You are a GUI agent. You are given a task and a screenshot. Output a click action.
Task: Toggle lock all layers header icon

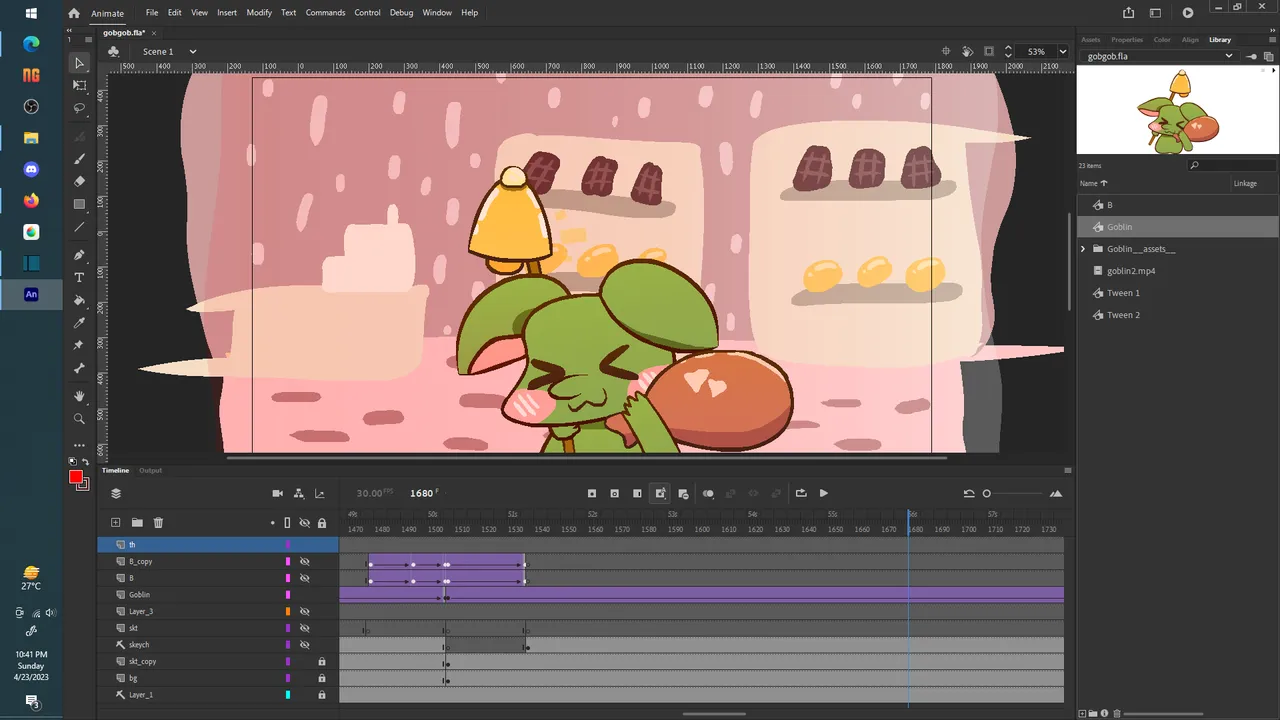(x=322, y=523)
